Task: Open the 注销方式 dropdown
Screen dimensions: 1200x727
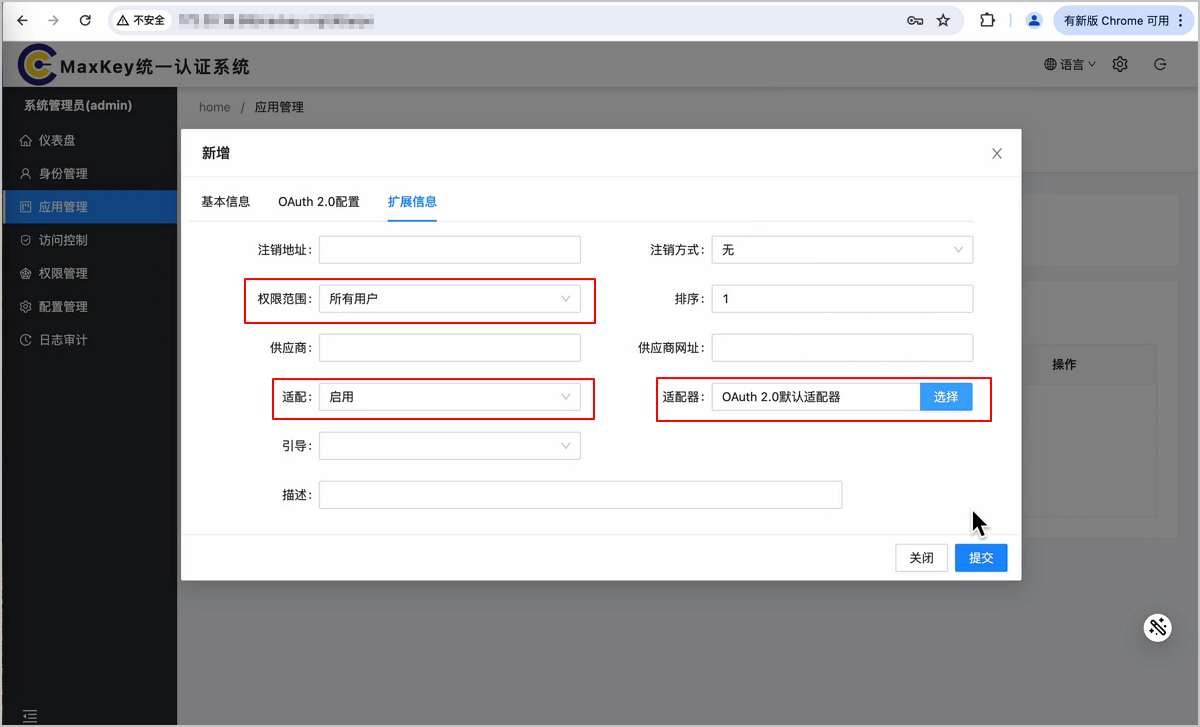Action: click(842, 249)
